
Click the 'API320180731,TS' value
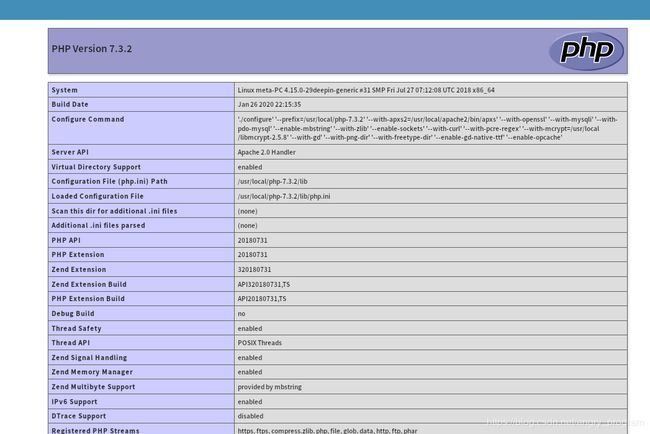click(264, 284)
